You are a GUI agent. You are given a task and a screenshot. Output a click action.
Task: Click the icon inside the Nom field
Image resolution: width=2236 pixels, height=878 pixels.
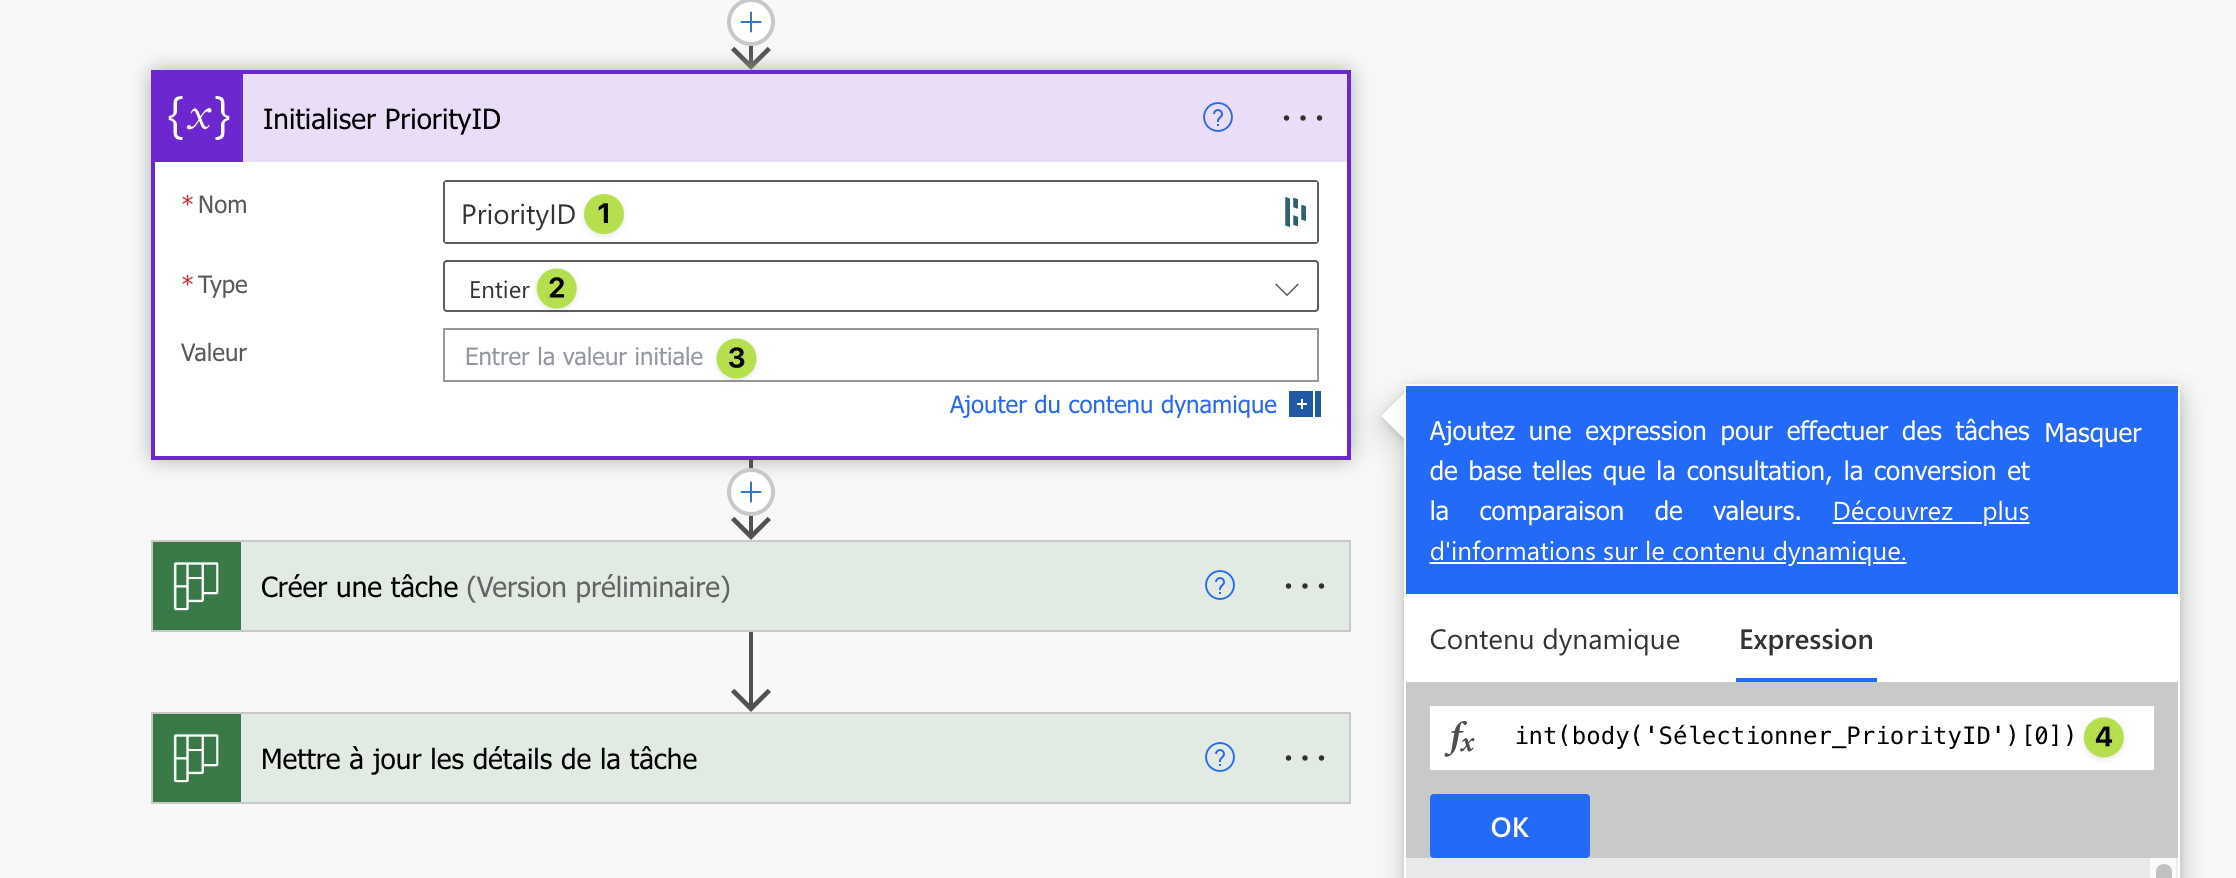pos(1295,212)
